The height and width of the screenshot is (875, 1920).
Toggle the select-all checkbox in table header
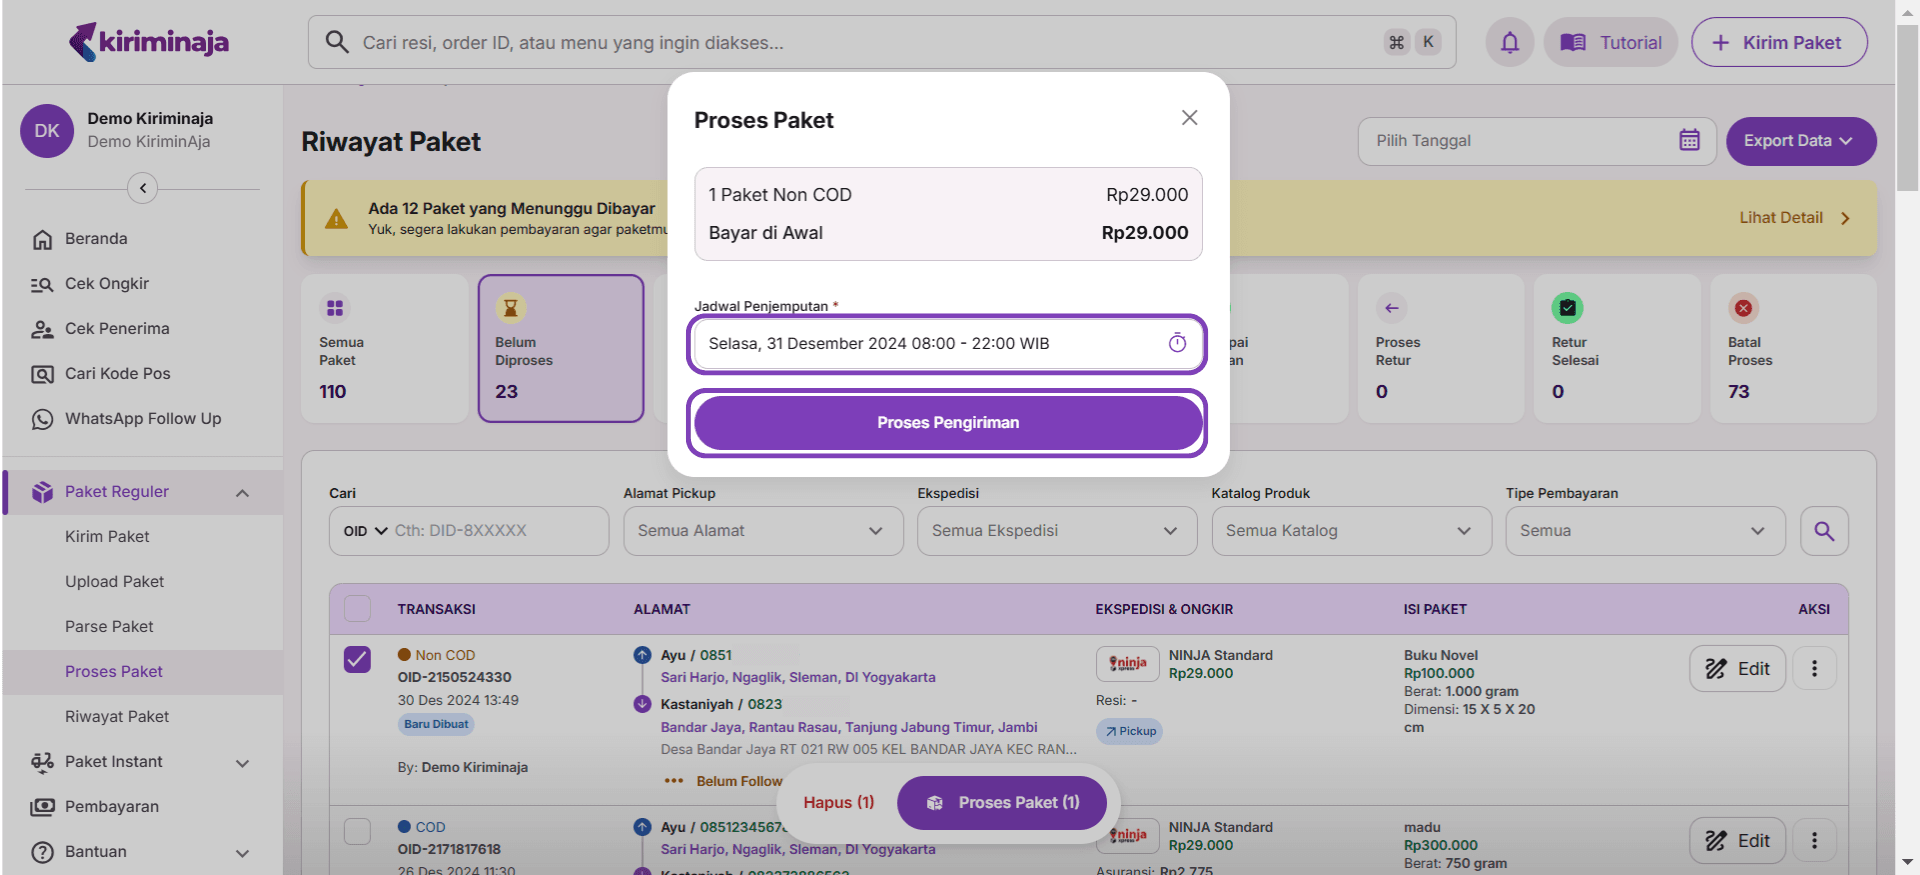(x=357, y=609)
